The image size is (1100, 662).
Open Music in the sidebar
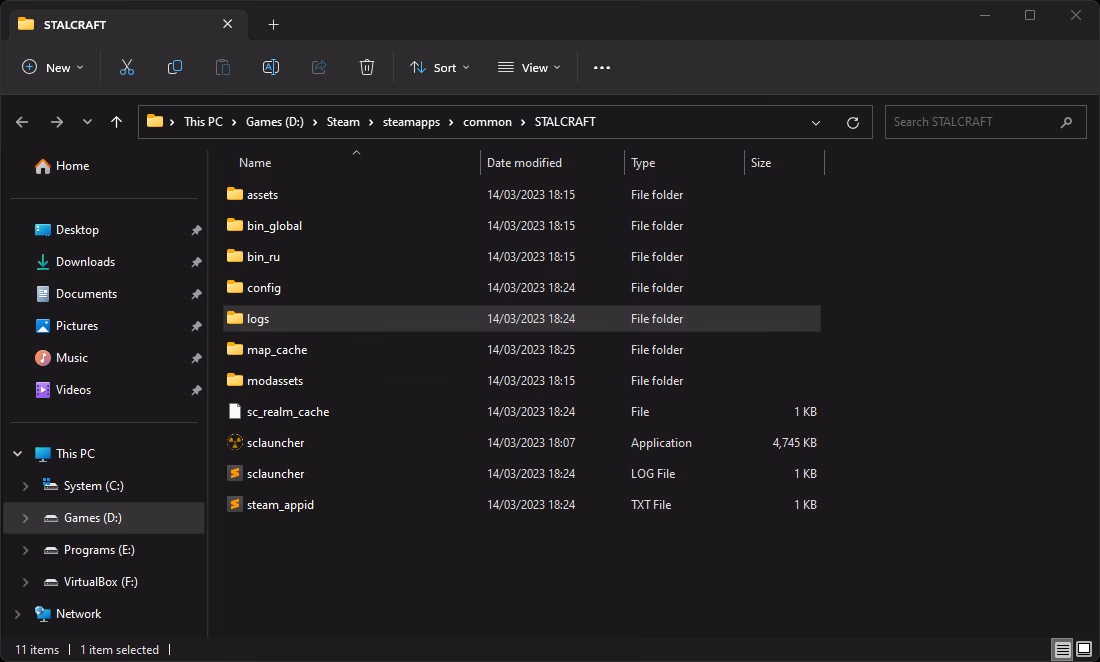[x=72, y=358]
